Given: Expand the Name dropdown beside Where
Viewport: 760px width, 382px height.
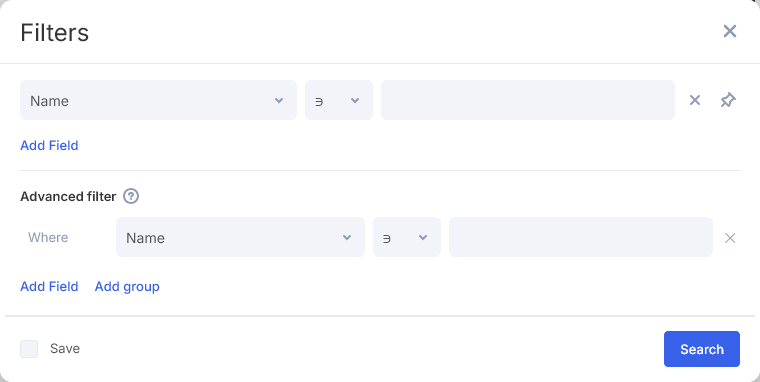Looking at the screenshot, I should (240, 237).
